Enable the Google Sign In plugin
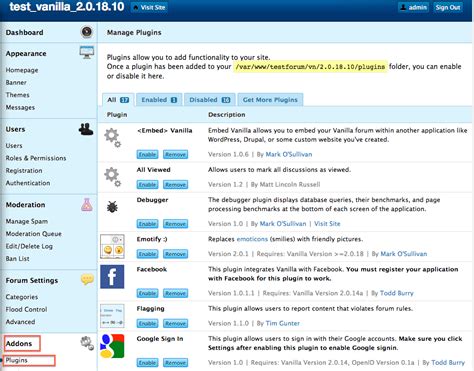 tap(147, 363)
